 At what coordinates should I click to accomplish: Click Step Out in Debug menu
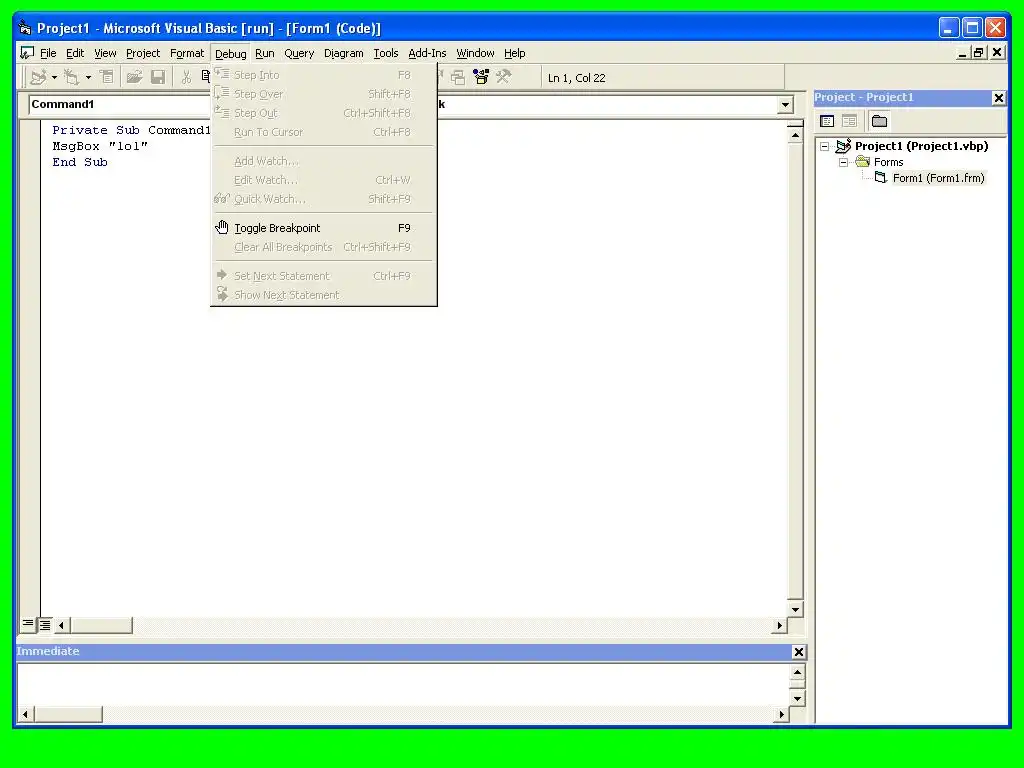(324, 113)
